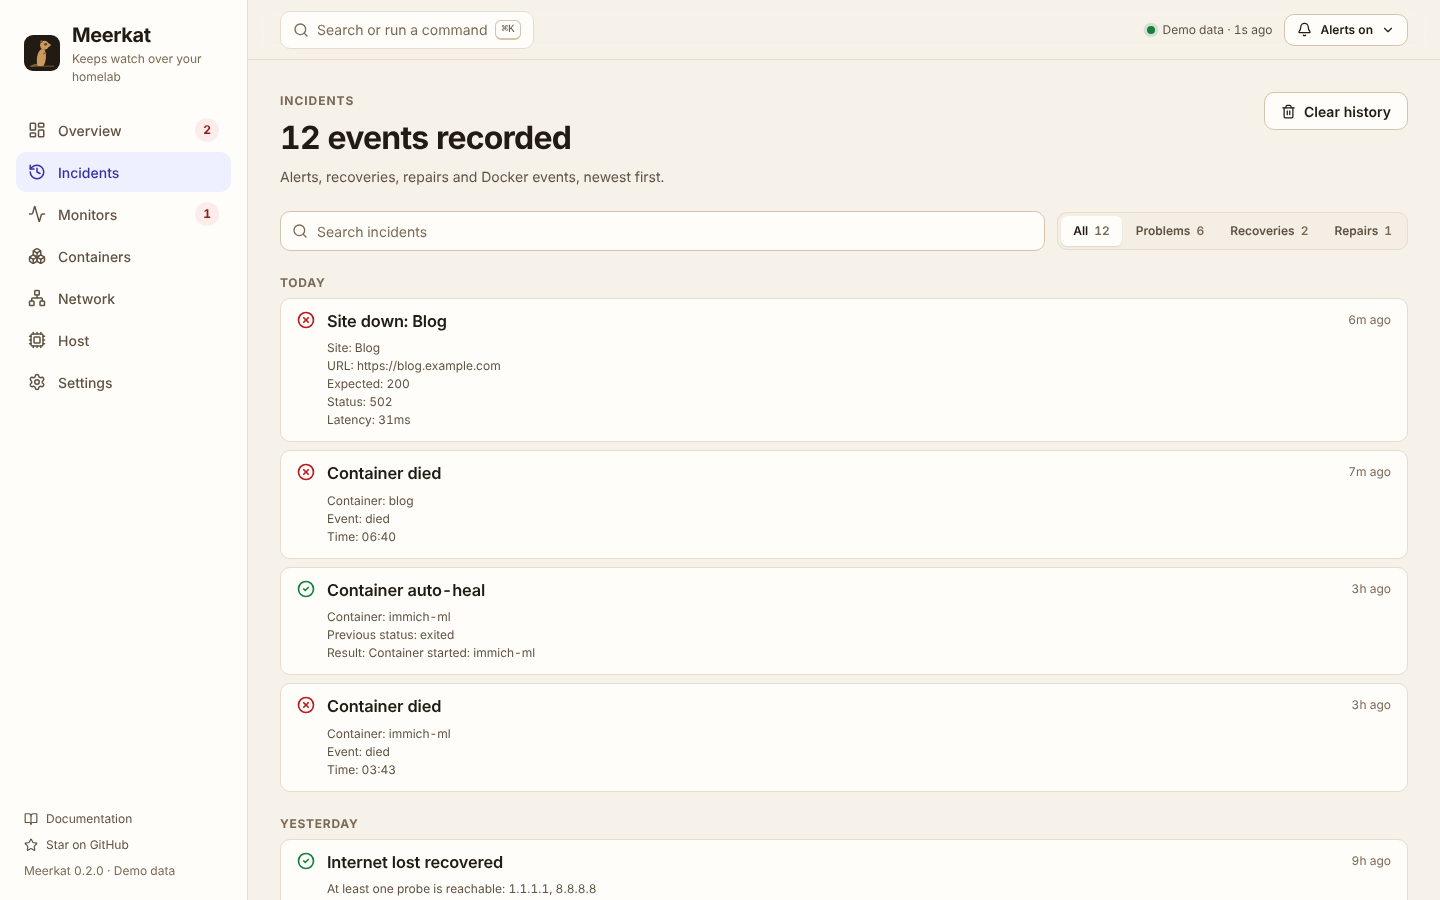Click the Monitors badge showing 1
Viewport: 1440px width, 900px height.
coord(207,214)
